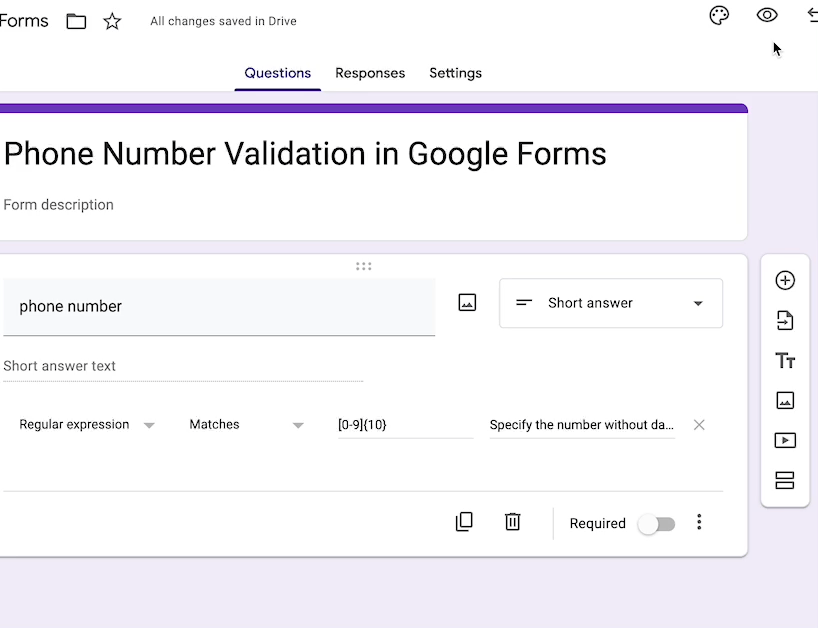Insert image into phone number question
818x628 pixels.
(467, 303)
